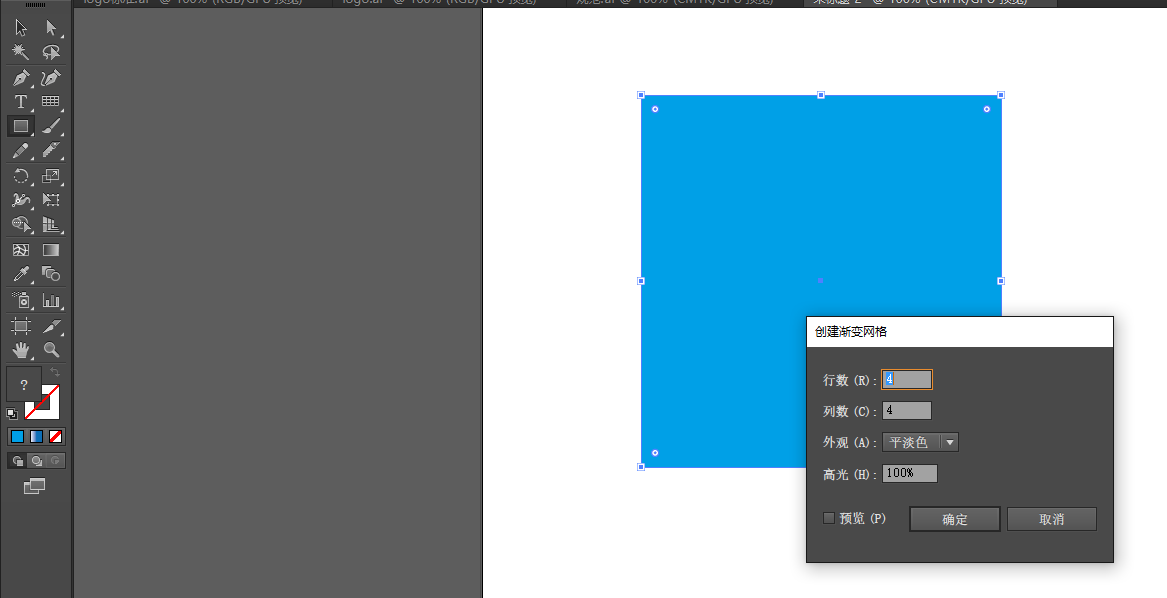This screenshot has width=1167, height=598.
Task: Choose the Lasso tool
Action: click(x=51, y=52)
